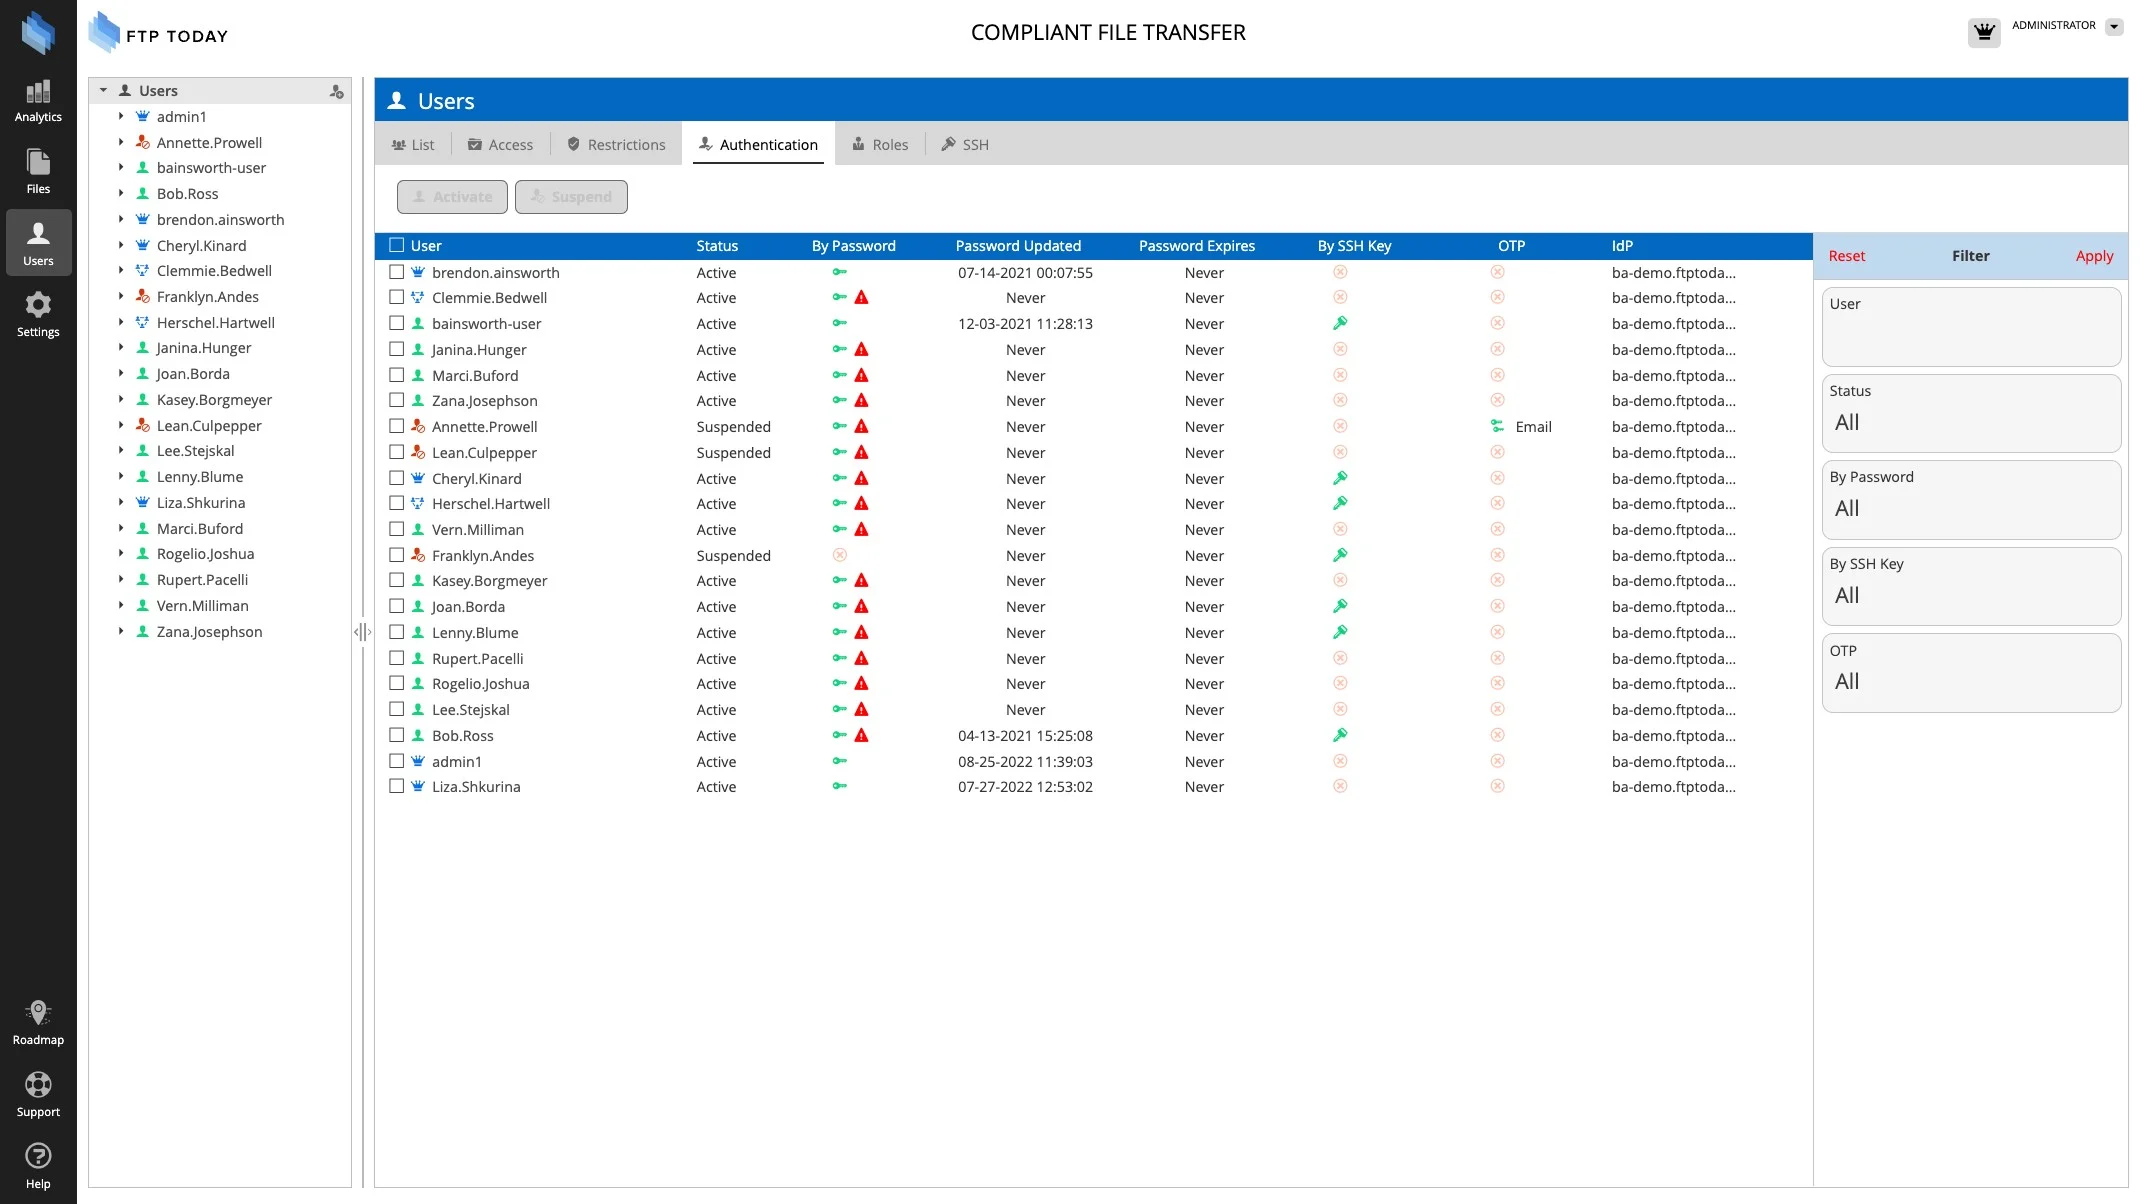Click Reset in the filter panel
Viewport: 2140px width, 1204px height.
point(1846,256)
